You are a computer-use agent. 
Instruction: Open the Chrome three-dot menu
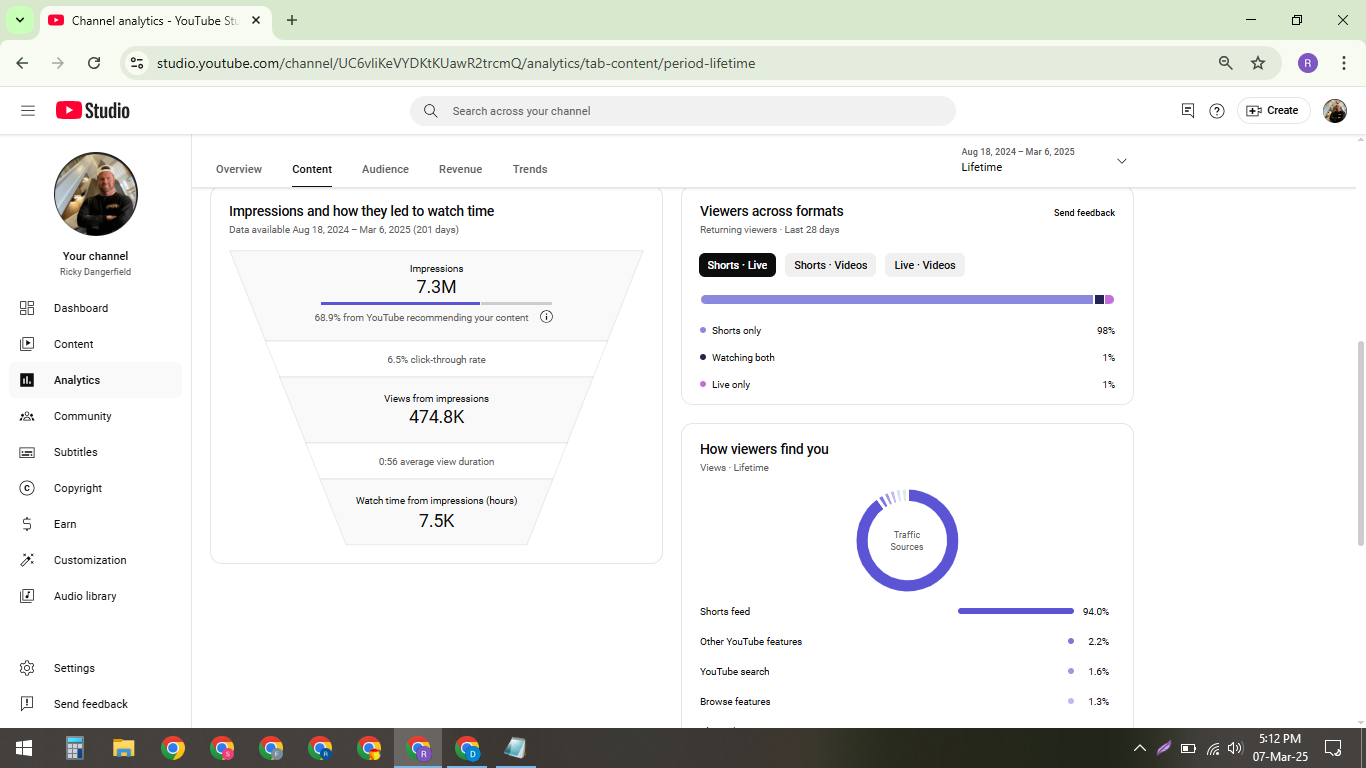[1343, 63]
